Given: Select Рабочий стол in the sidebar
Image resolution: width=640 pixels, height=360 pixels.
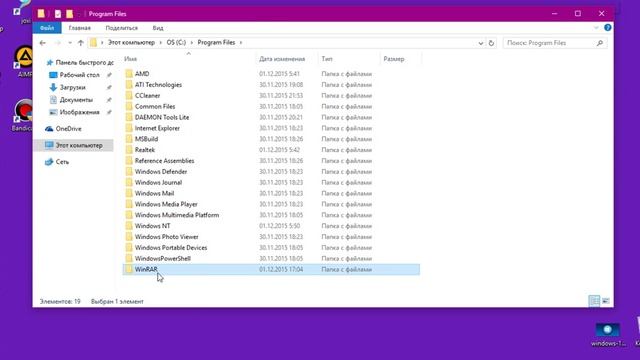Looking at the screenshot, I should [80, 75].
